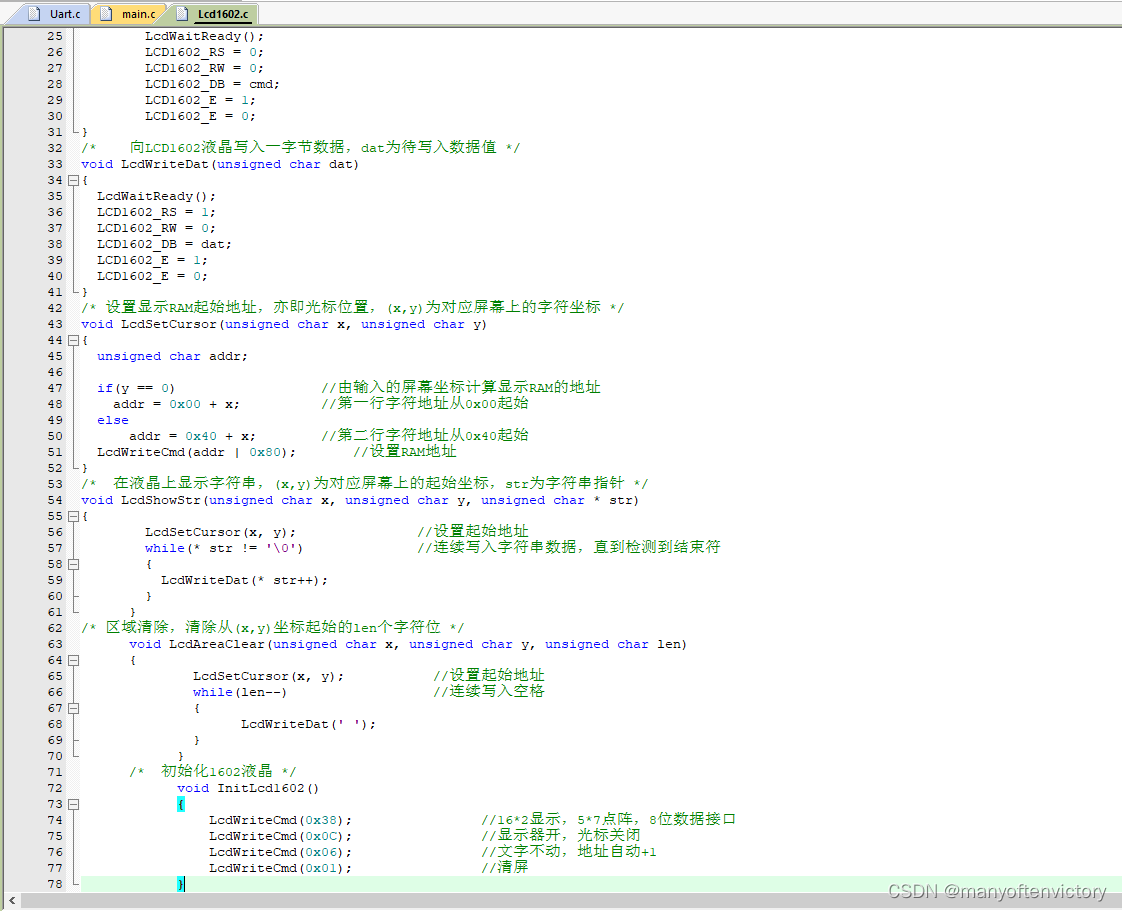1122x911 pixels.
Task: Click 'if(y == 0)' on line 47
Action: point(136,389)
